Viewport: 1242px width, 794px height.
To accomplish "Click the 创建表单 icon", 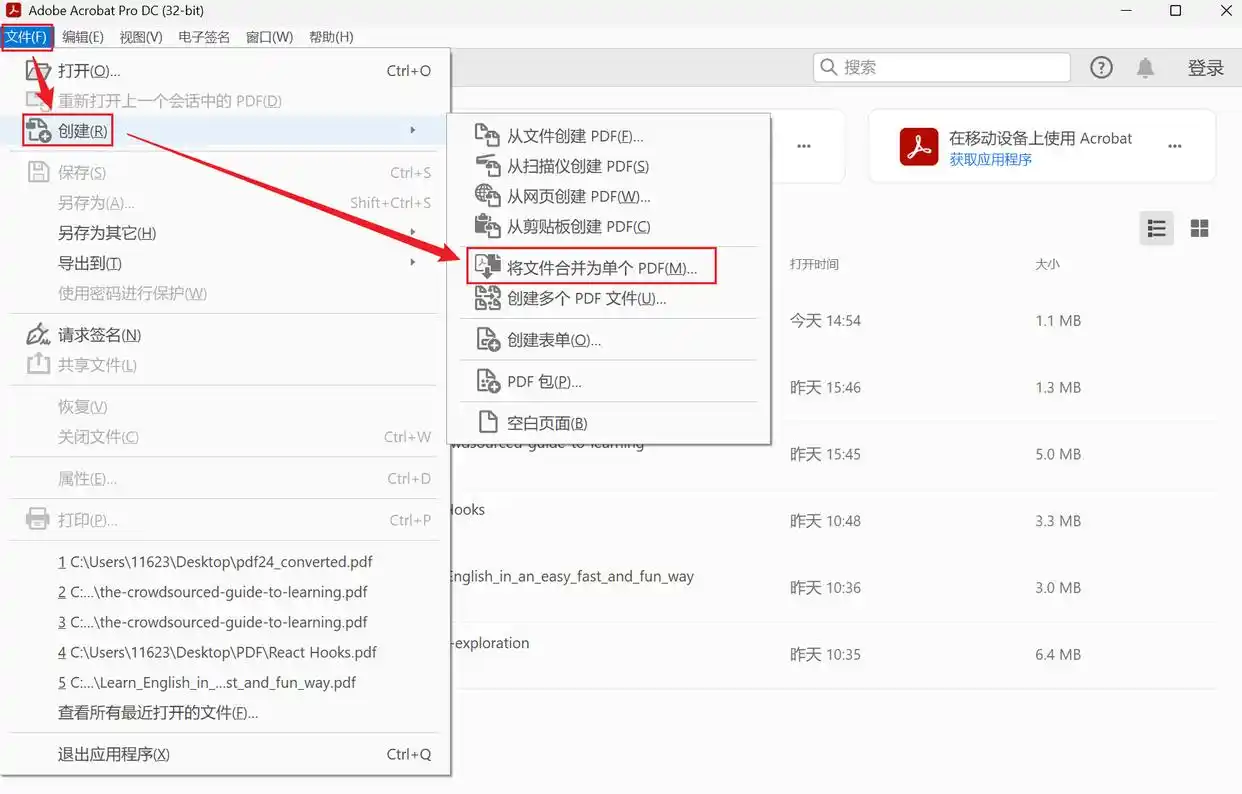I will 487,339.
